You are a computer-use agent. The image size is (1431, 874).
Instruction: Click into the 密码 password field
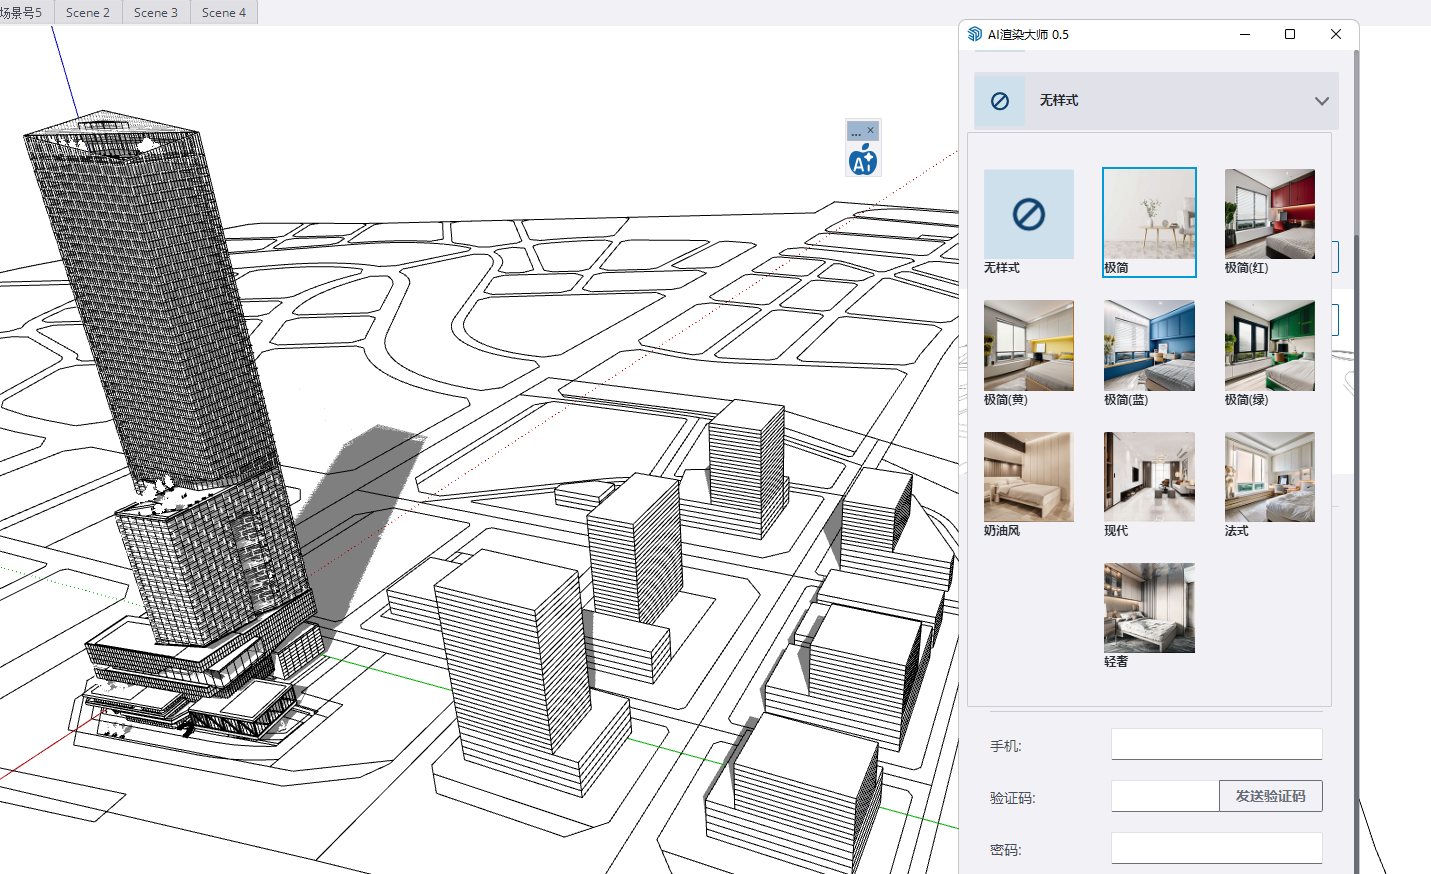click(1216, 848)
